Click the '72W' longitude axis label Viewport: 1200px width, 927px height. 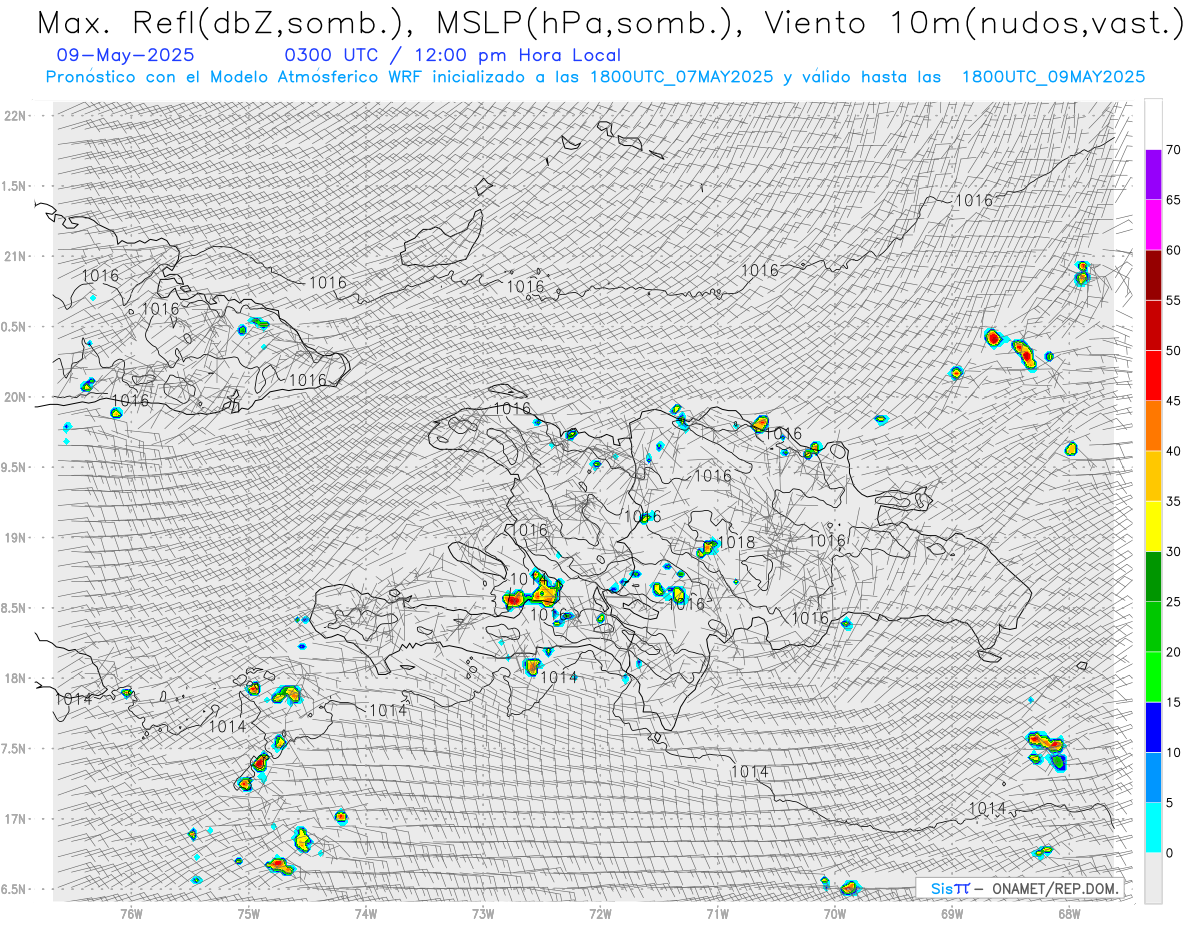(600, 913)
